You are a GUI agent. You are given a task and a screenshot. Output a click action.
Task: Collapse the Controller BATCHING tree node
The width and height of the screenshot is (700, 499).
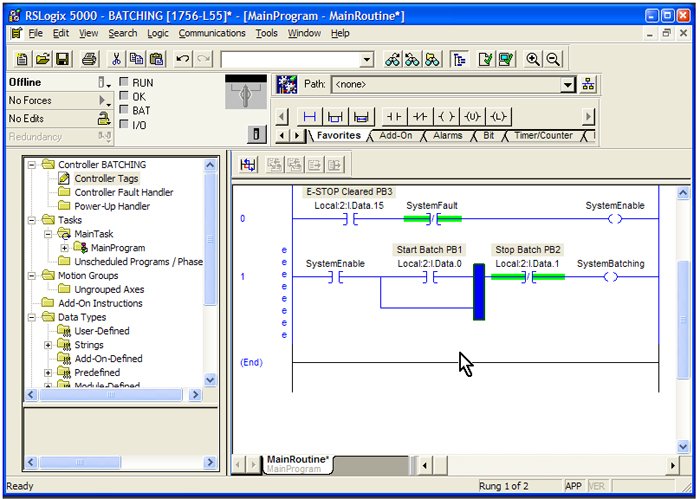(32, 165)
